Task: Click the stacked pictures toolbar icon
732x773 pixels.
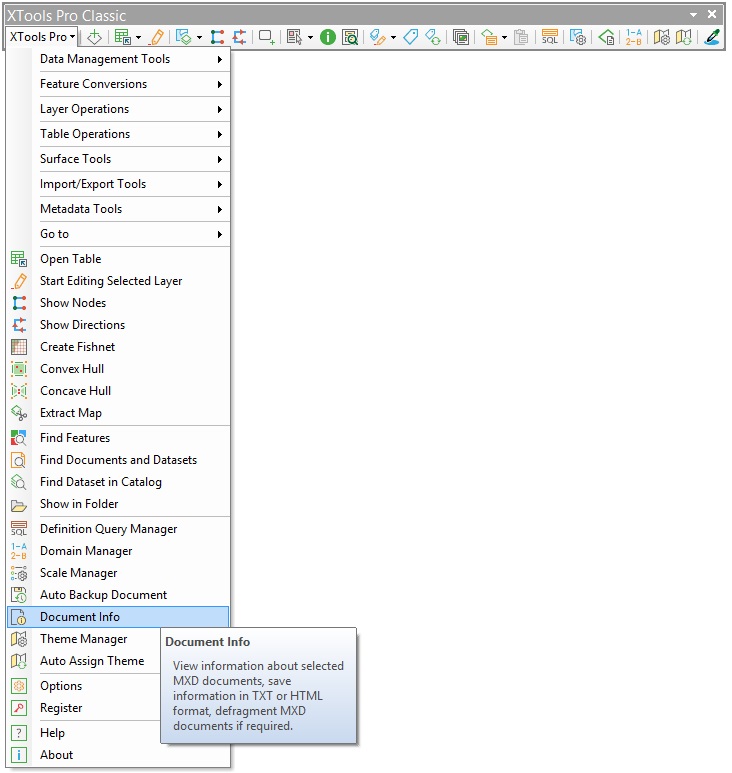Action: [460, 37]
